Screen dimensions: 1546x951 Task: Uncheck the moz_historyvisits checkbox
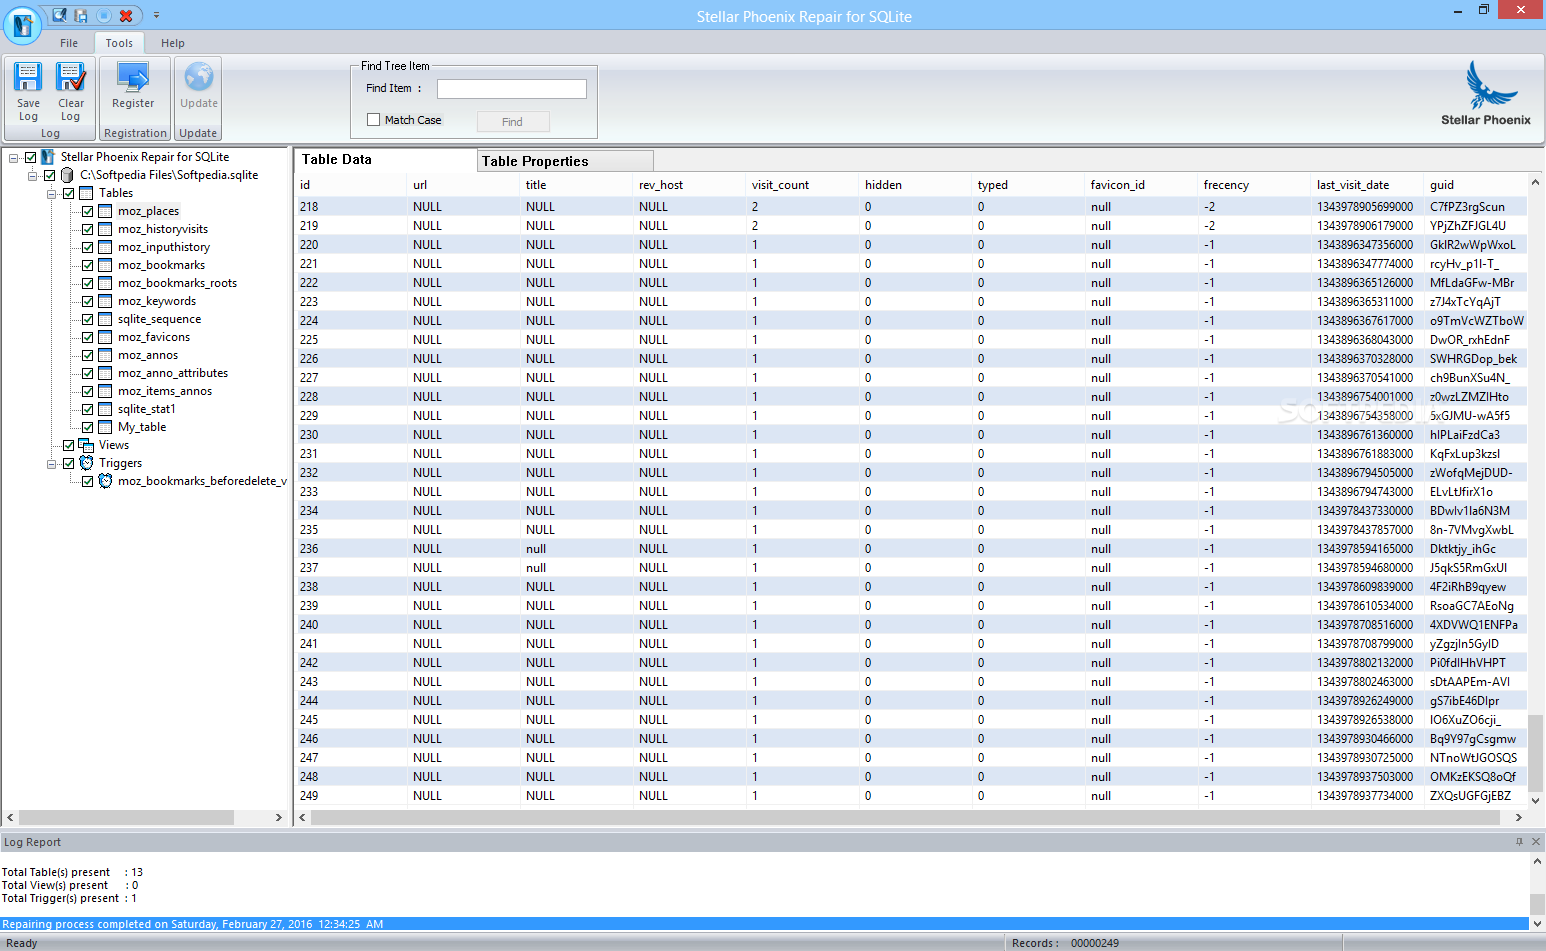pos(88,230)
